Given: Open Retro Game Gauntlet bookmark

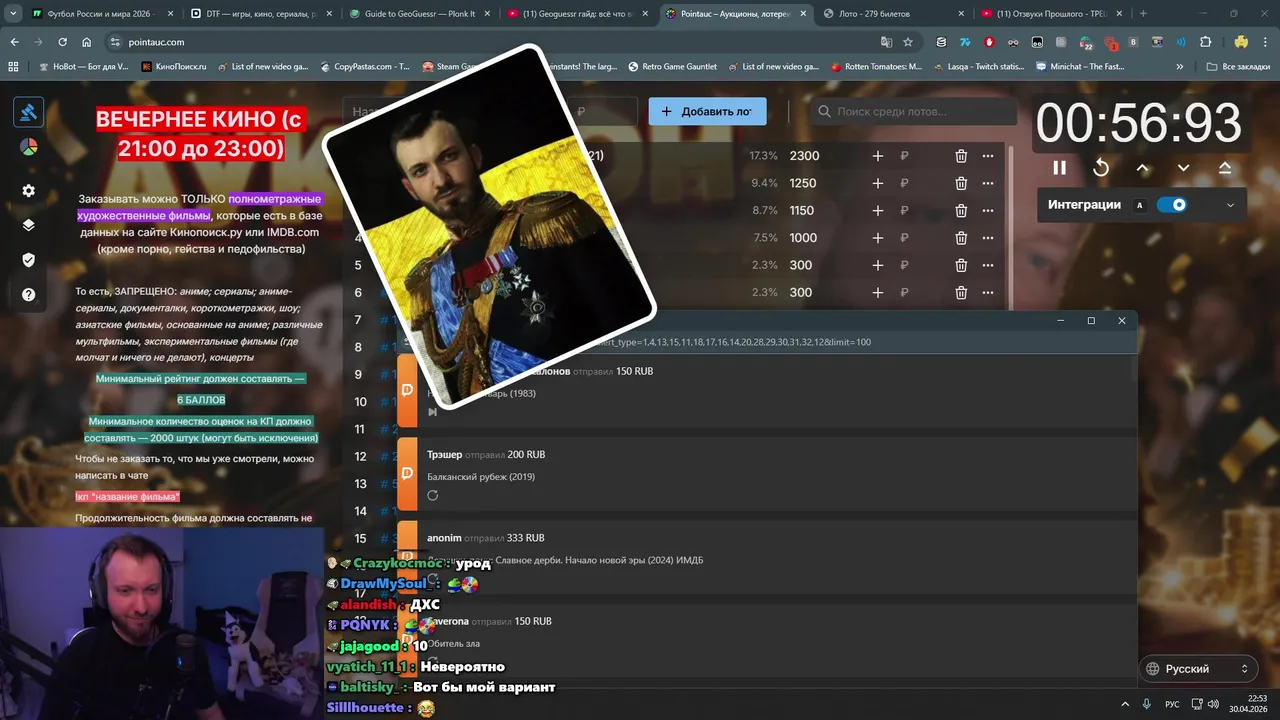Looking at the screenshot, I should point(672,67).
